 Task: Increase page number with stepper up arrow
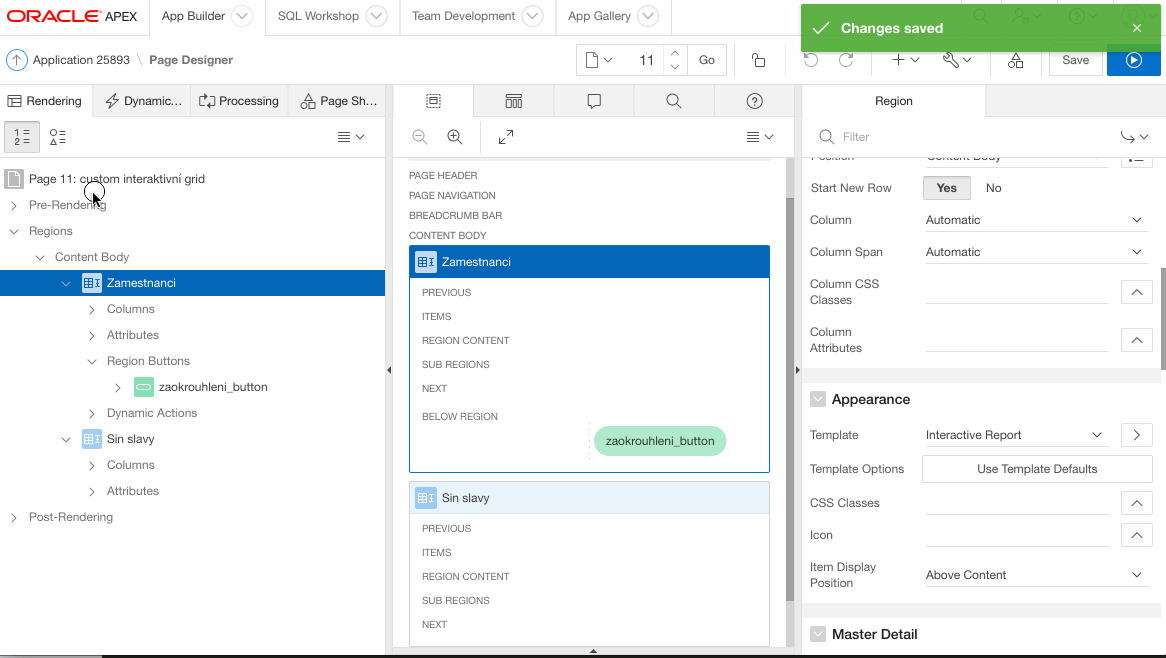coord(675,53)
